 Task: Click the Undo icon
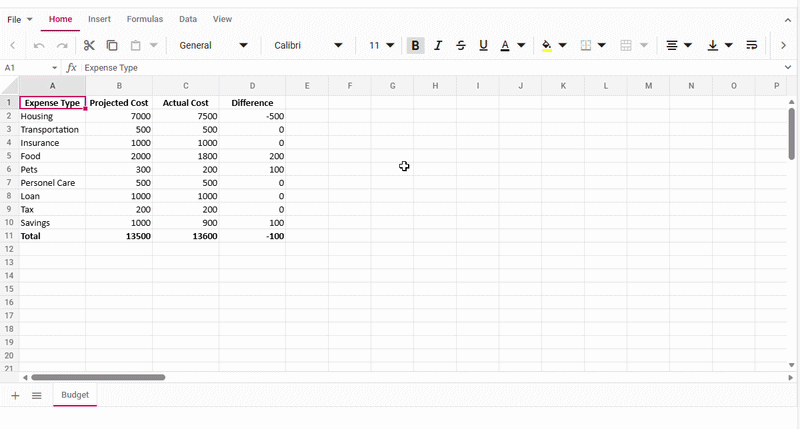click(39, 45)
